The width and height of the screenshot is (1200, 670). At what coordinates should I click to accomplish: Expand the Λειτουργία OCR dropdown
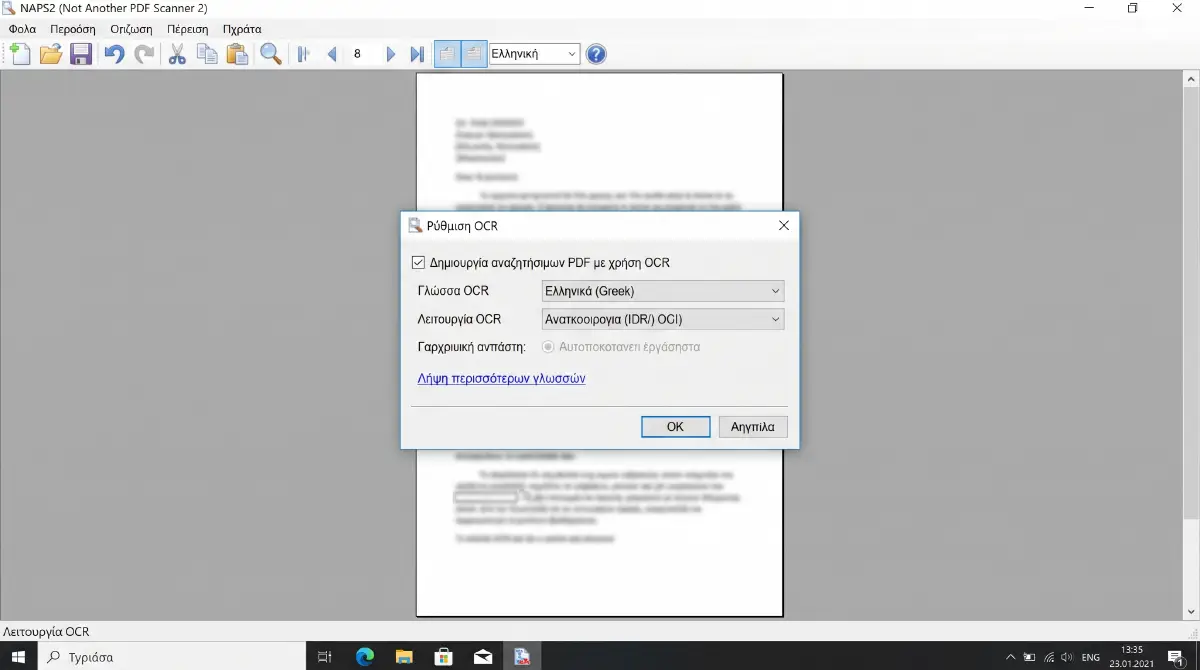[662, 319]
